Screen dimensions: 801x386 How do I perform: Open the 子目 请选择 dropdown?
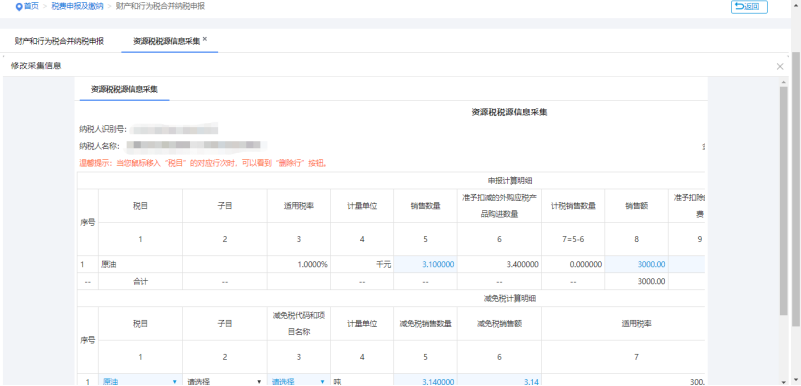[225, 381]
